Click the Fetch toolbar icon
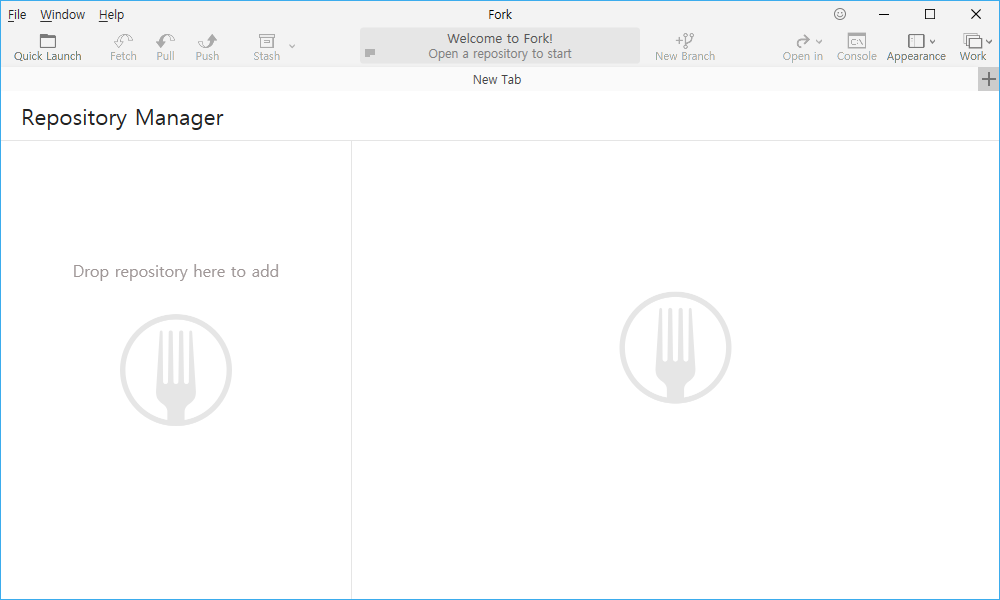This screenshot has width=1000, height=600. click(x=123, y=41)
